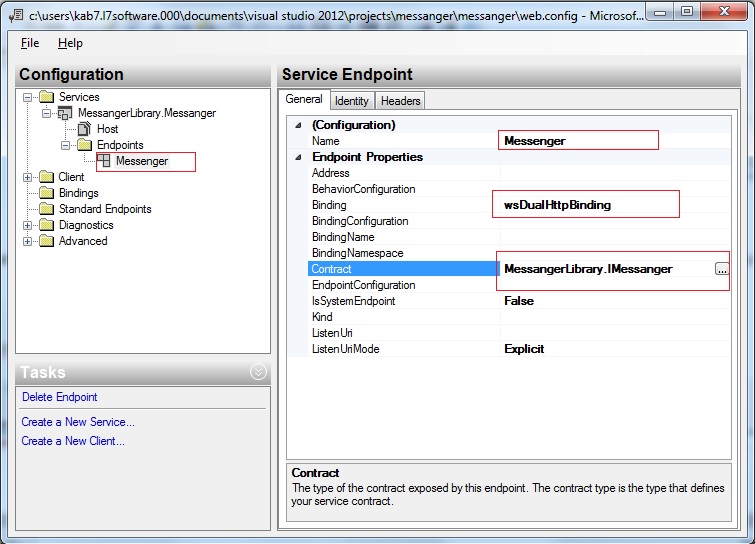Image resolution: width=755 pixels, height=544 pixels.
Task: Click the IsSystemEndpoint value False
Action: 615,301
